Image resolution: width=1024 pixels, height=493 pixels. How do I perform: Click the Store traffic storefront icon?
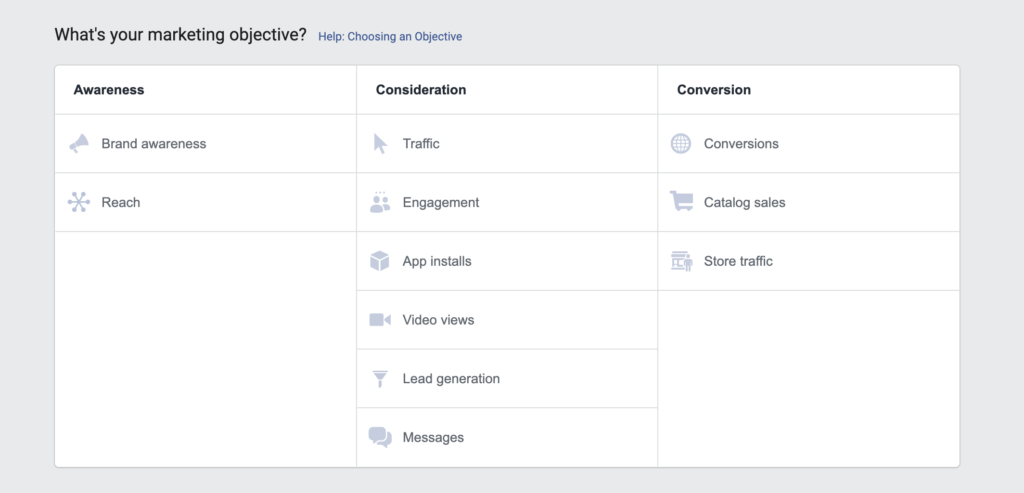[681, 261]
